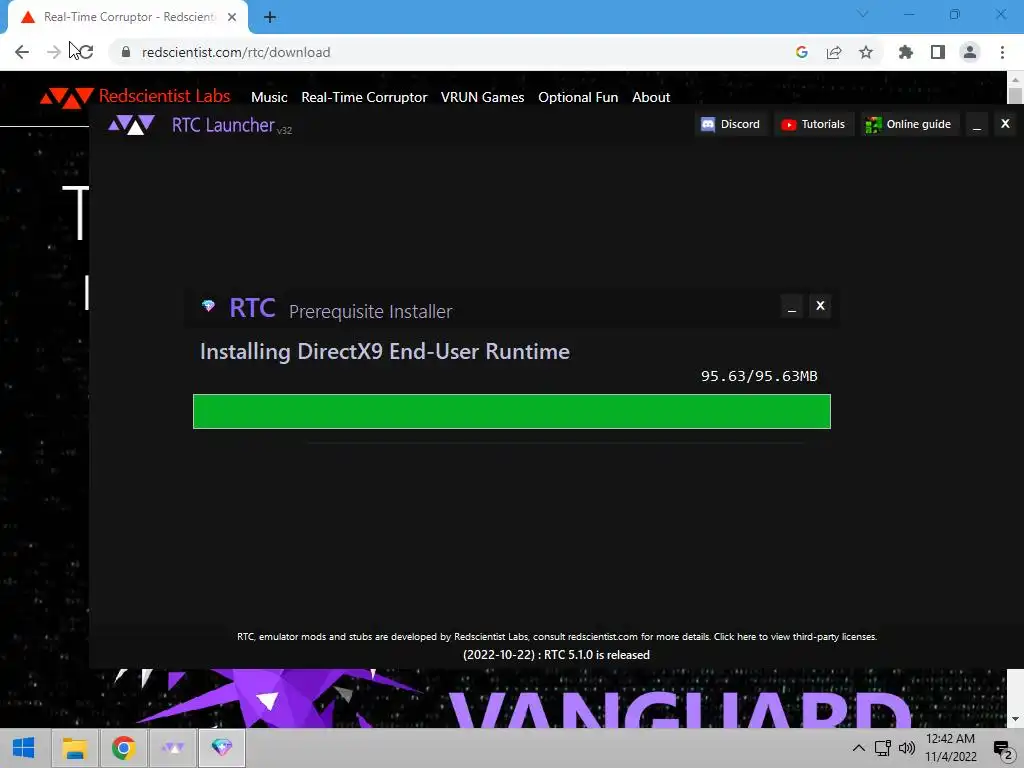Minimize the Prerequisite Installer dialog
The height and width of the screenshot is (768, 1024).
click(792, 306)
